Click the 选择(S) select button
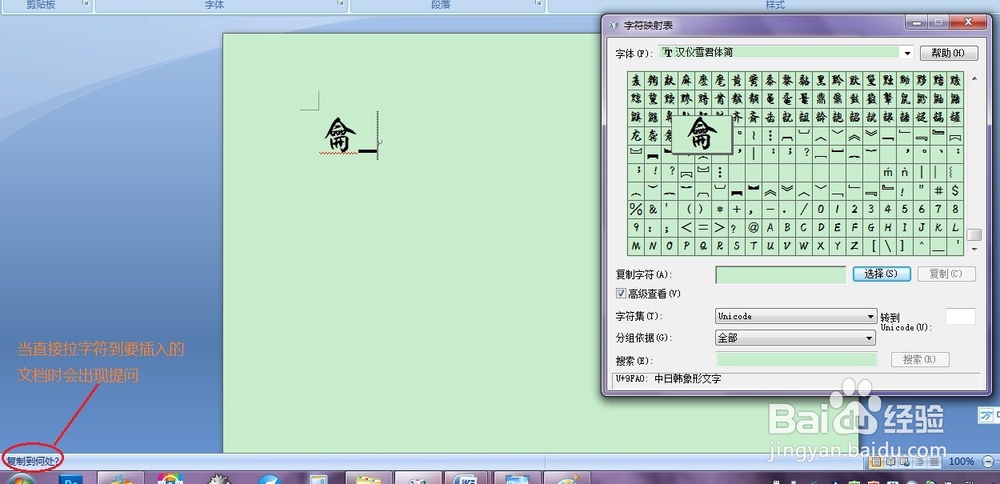This screenshot has width=1000, height=484. pyautogui.click(x=881, y=274)
